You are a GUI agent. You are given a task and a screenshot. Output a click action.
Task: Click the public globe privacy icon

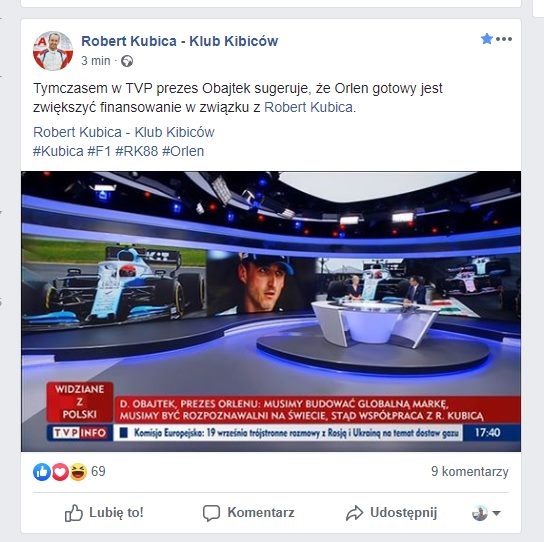127,61
